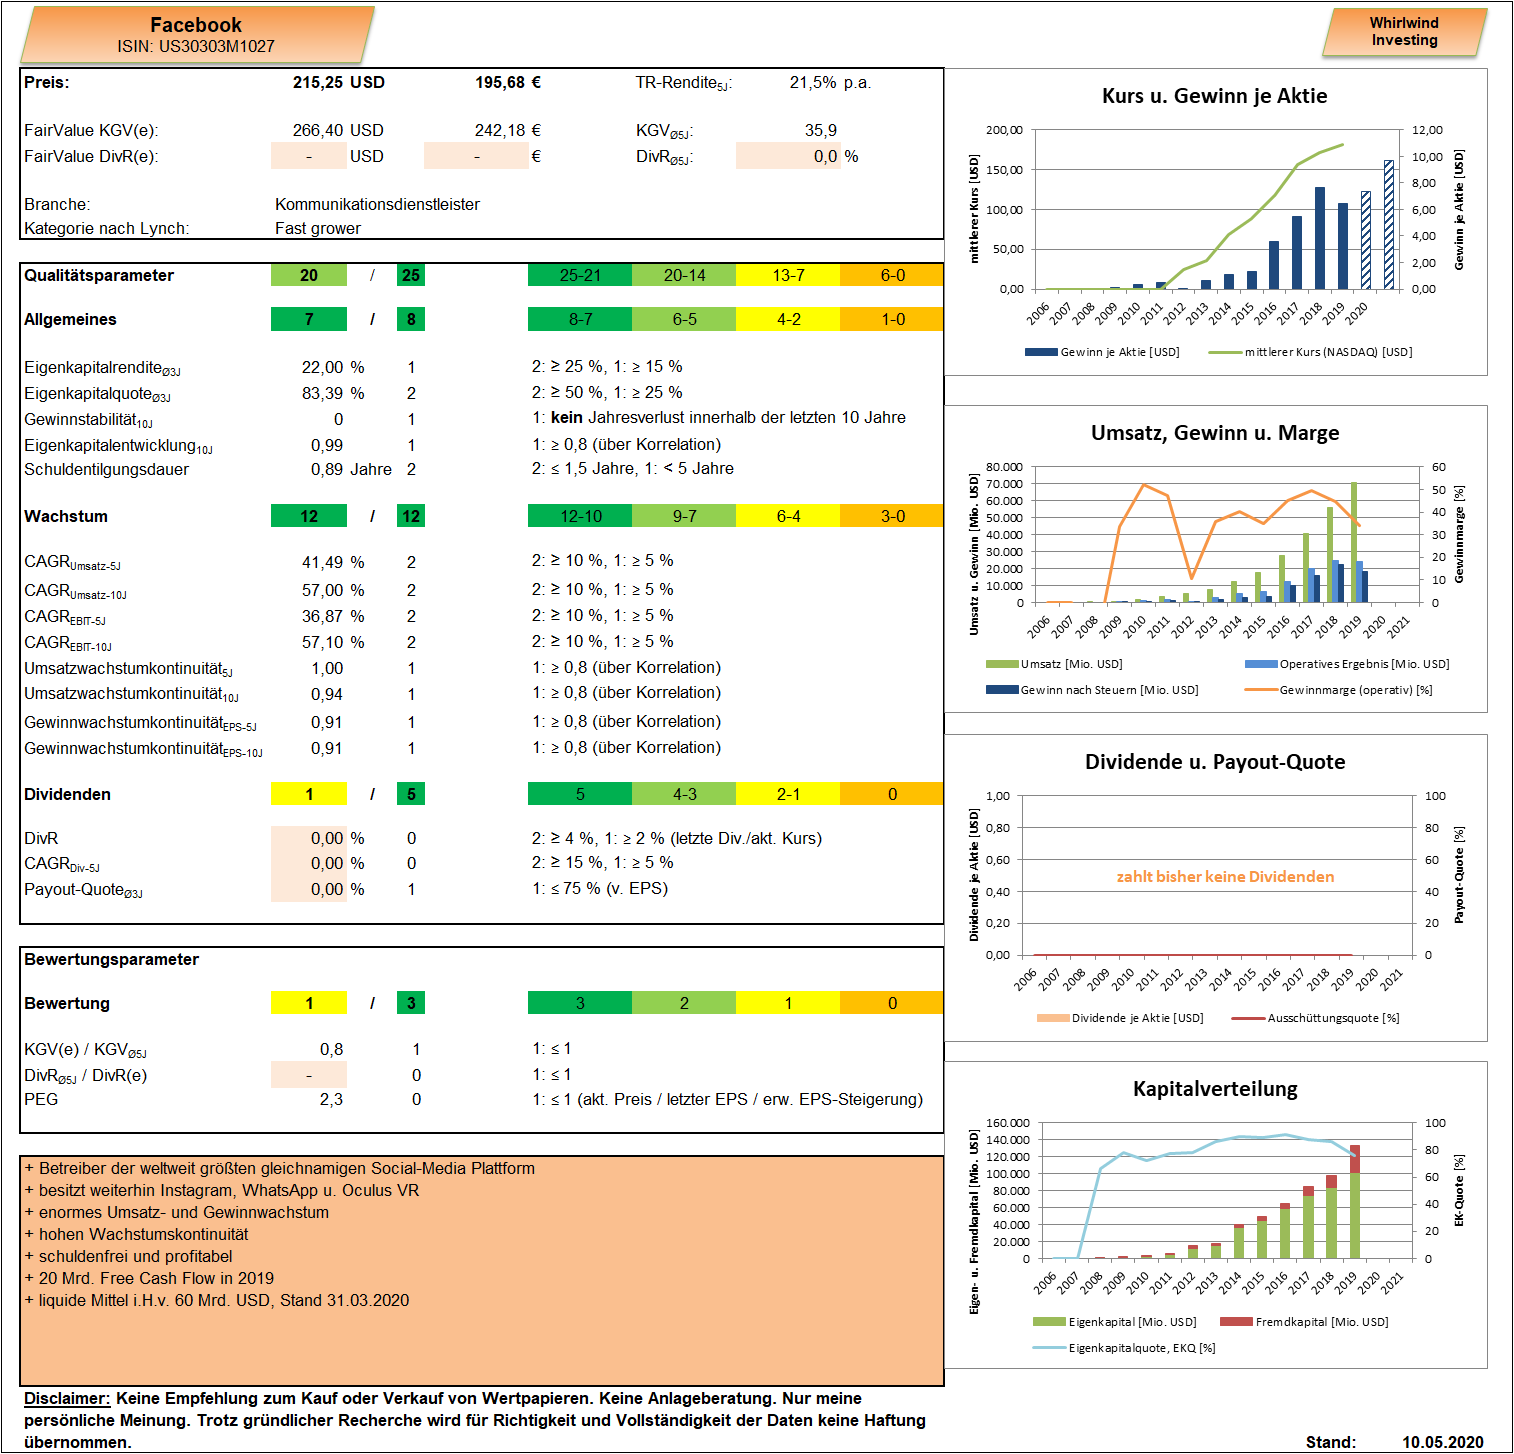Click the CAGR Div-5J value cell
Viewport: 1514px width, 1454px height.
coord(309,864)
